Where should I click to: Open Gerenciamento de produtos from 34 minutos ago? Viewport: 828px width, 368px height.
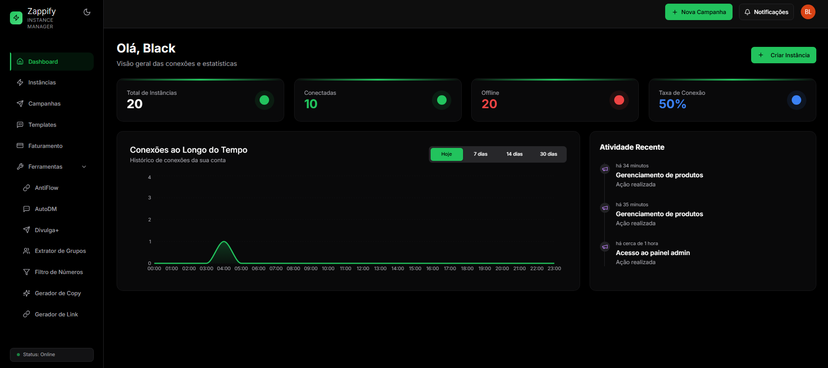tap(659, 175)
